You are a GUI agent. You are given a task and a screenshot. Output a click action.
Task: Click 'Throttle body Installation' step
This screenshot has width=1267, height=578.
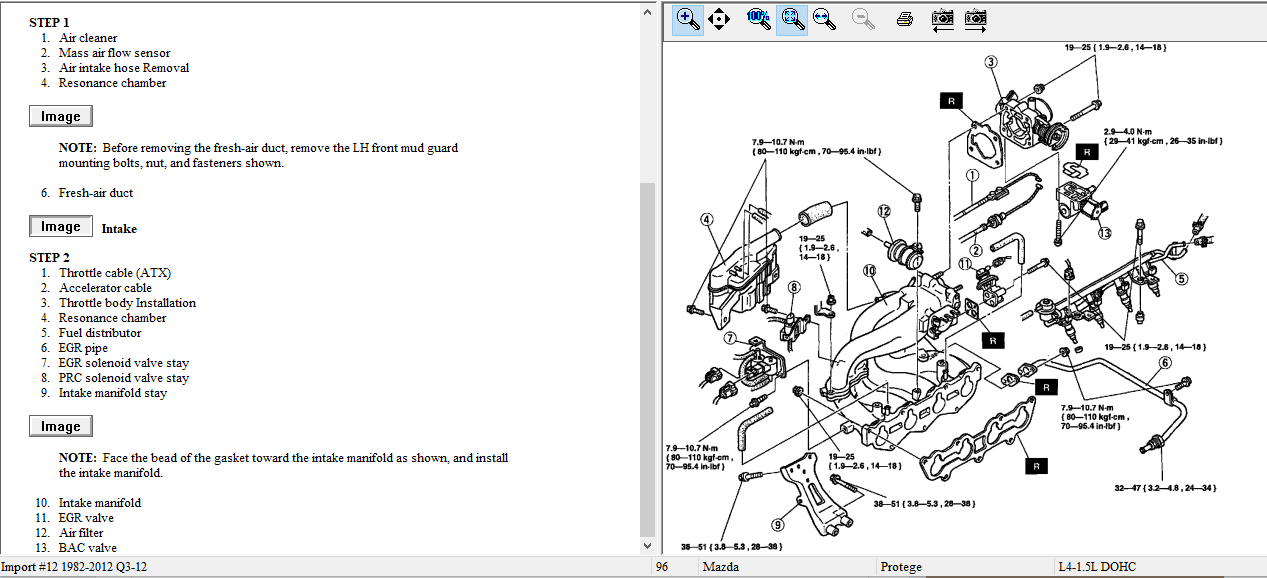(127, 303)
